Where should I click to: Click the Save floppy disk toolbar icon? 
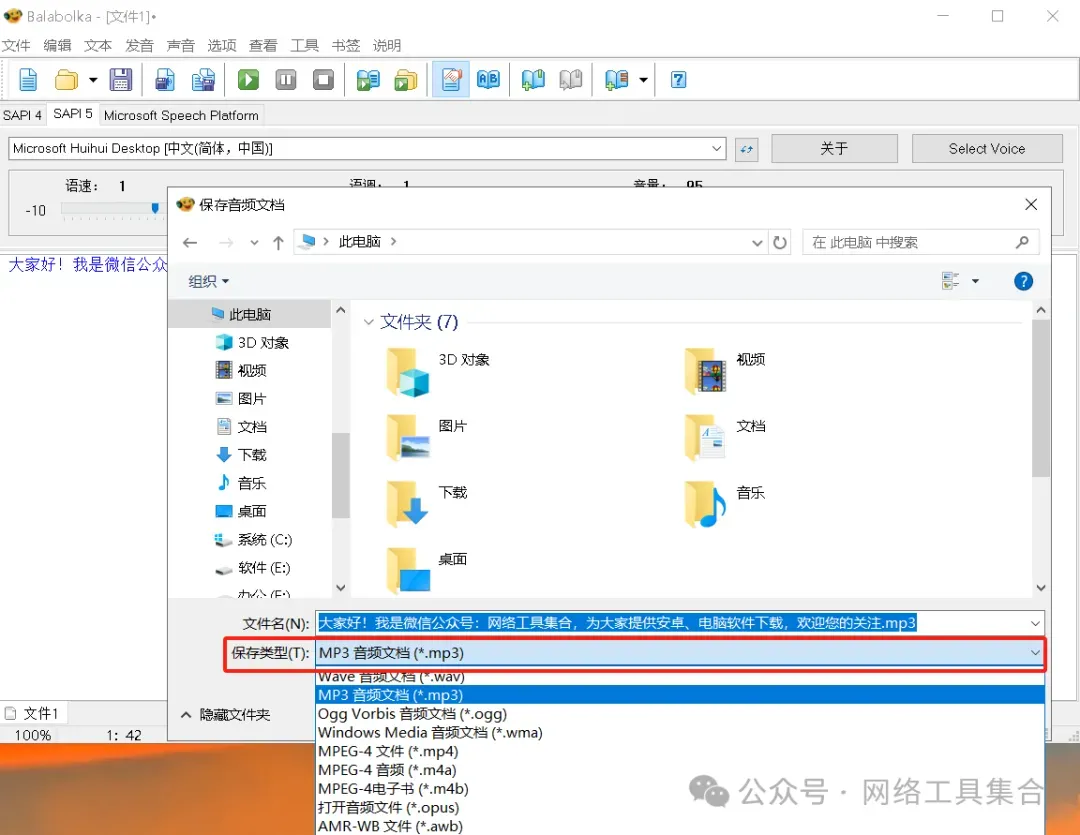point(121,80)
